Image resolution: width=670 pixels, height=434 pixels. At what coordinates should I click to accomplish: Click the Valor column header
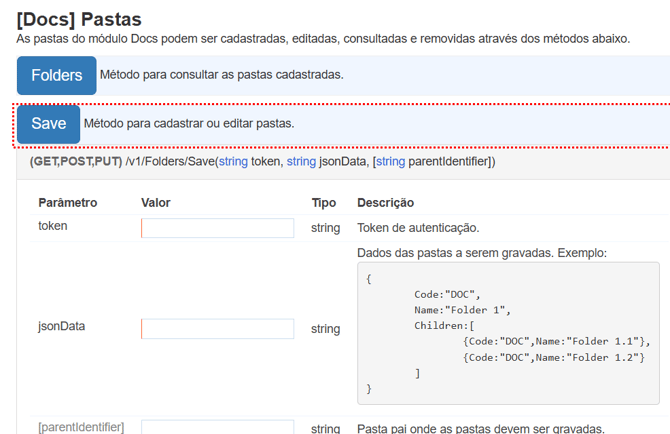point(156,203)
